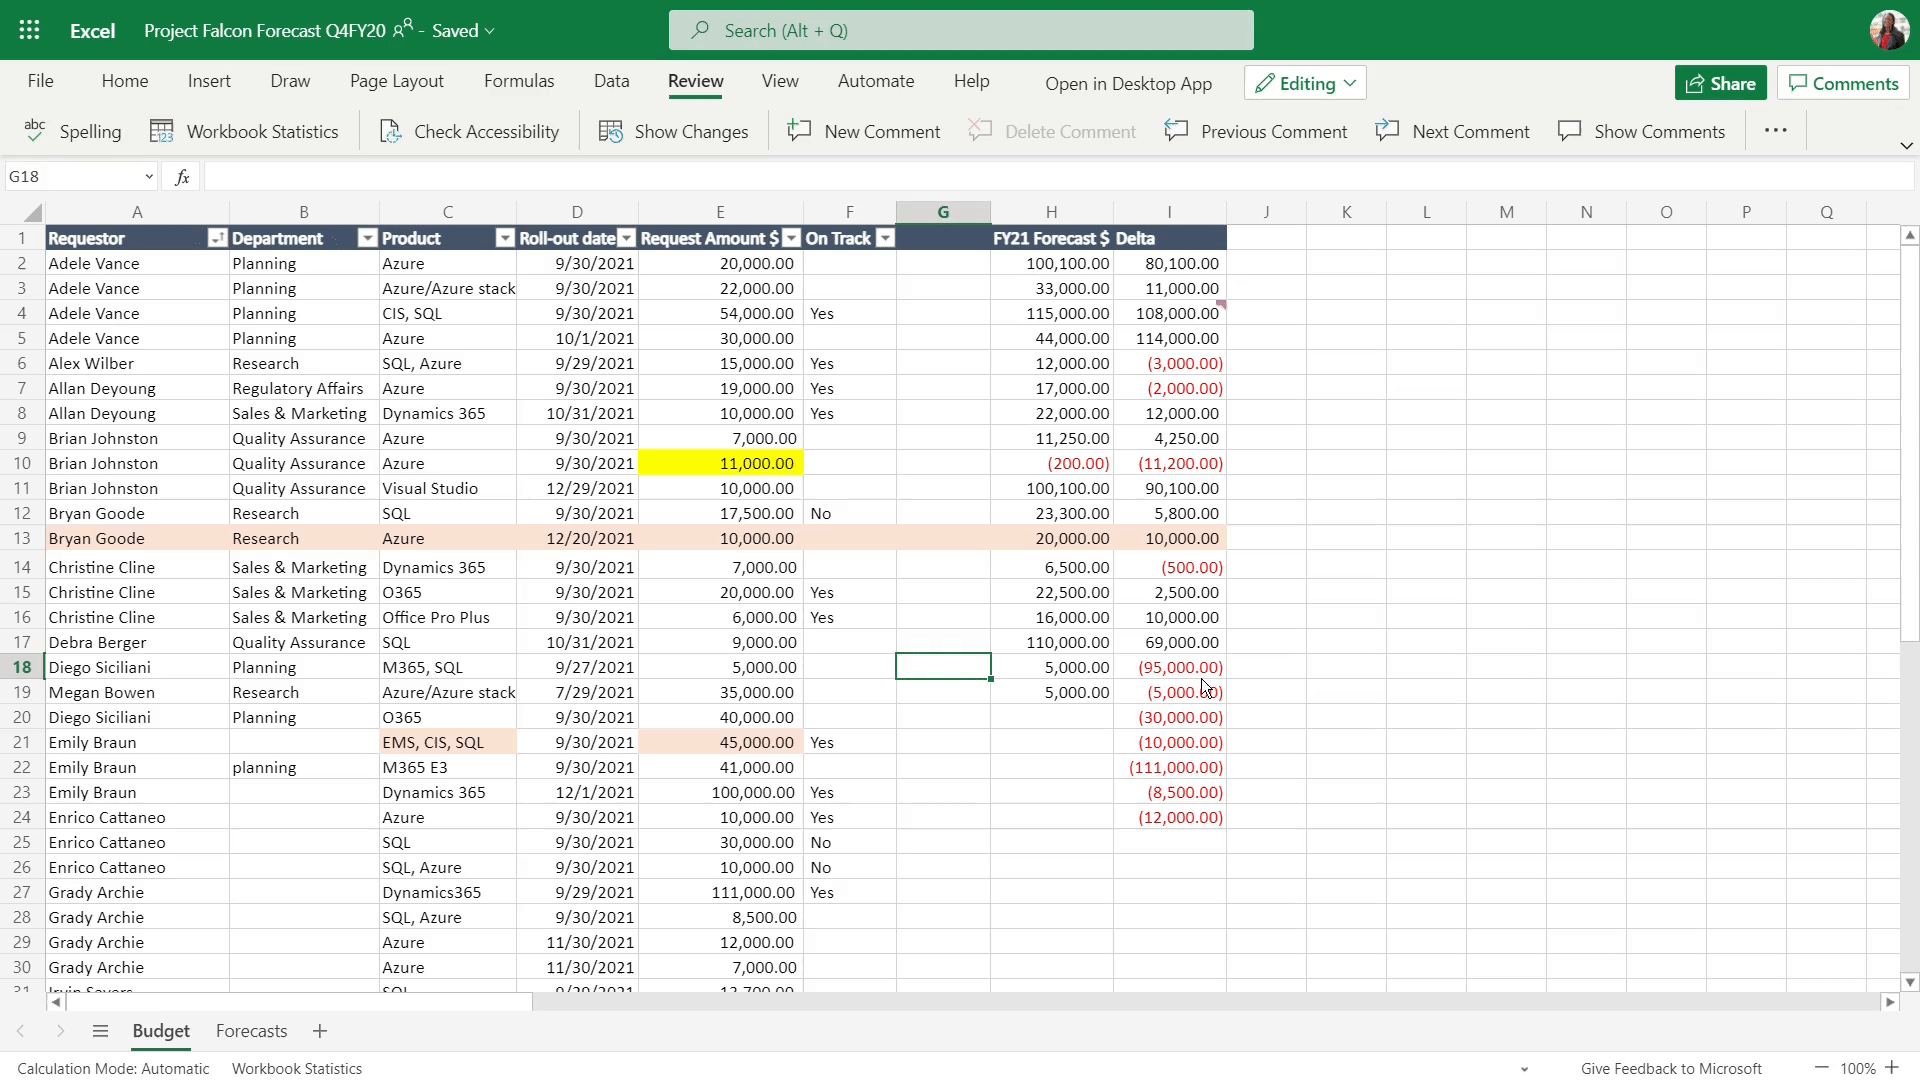Switch to the Page Layout tab
Image resolution: width=1920 pixels, height=1080 pixels.
pyautogui.click(x=397, y=81)
